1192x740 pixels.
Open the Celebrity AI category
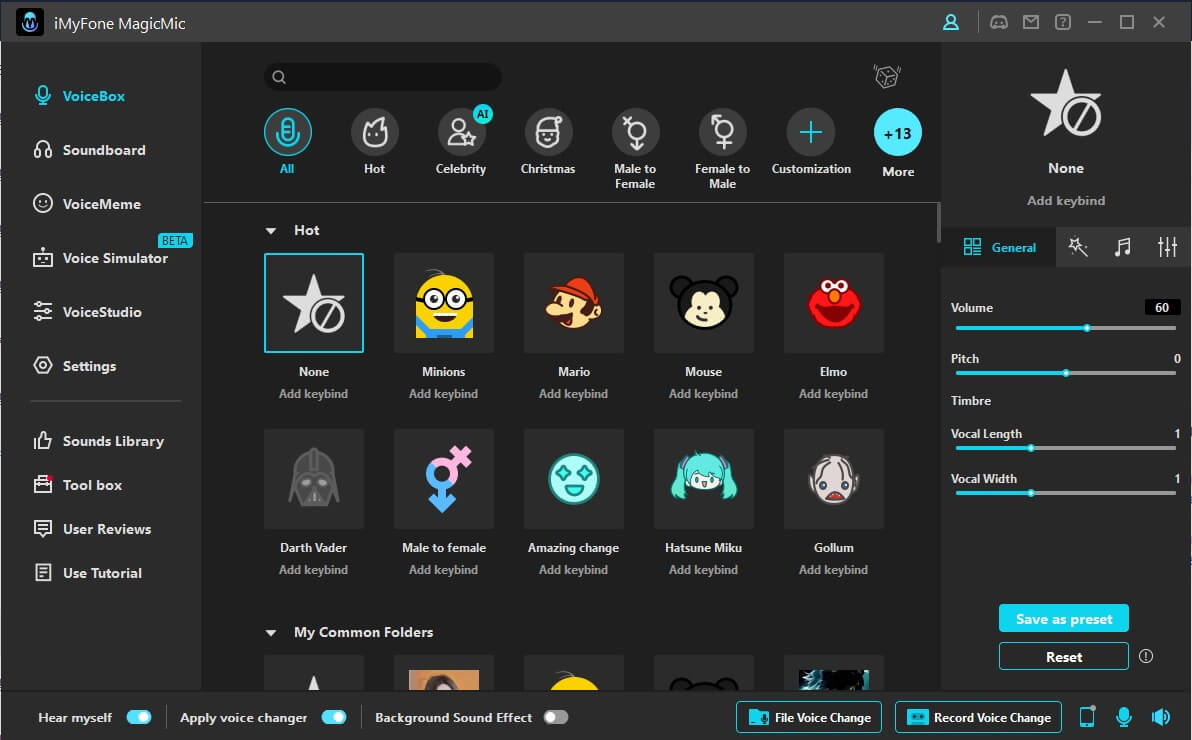click(x=461, y=132)
